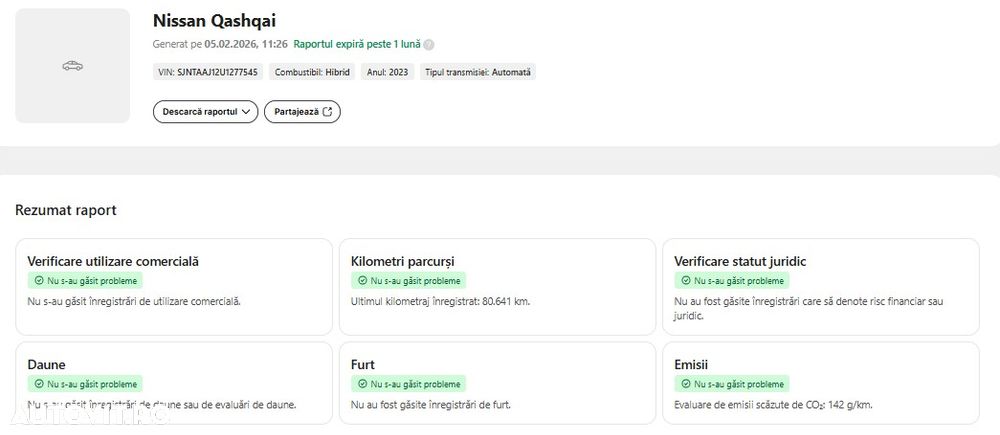Click the VIN number chip

(208, 72)
